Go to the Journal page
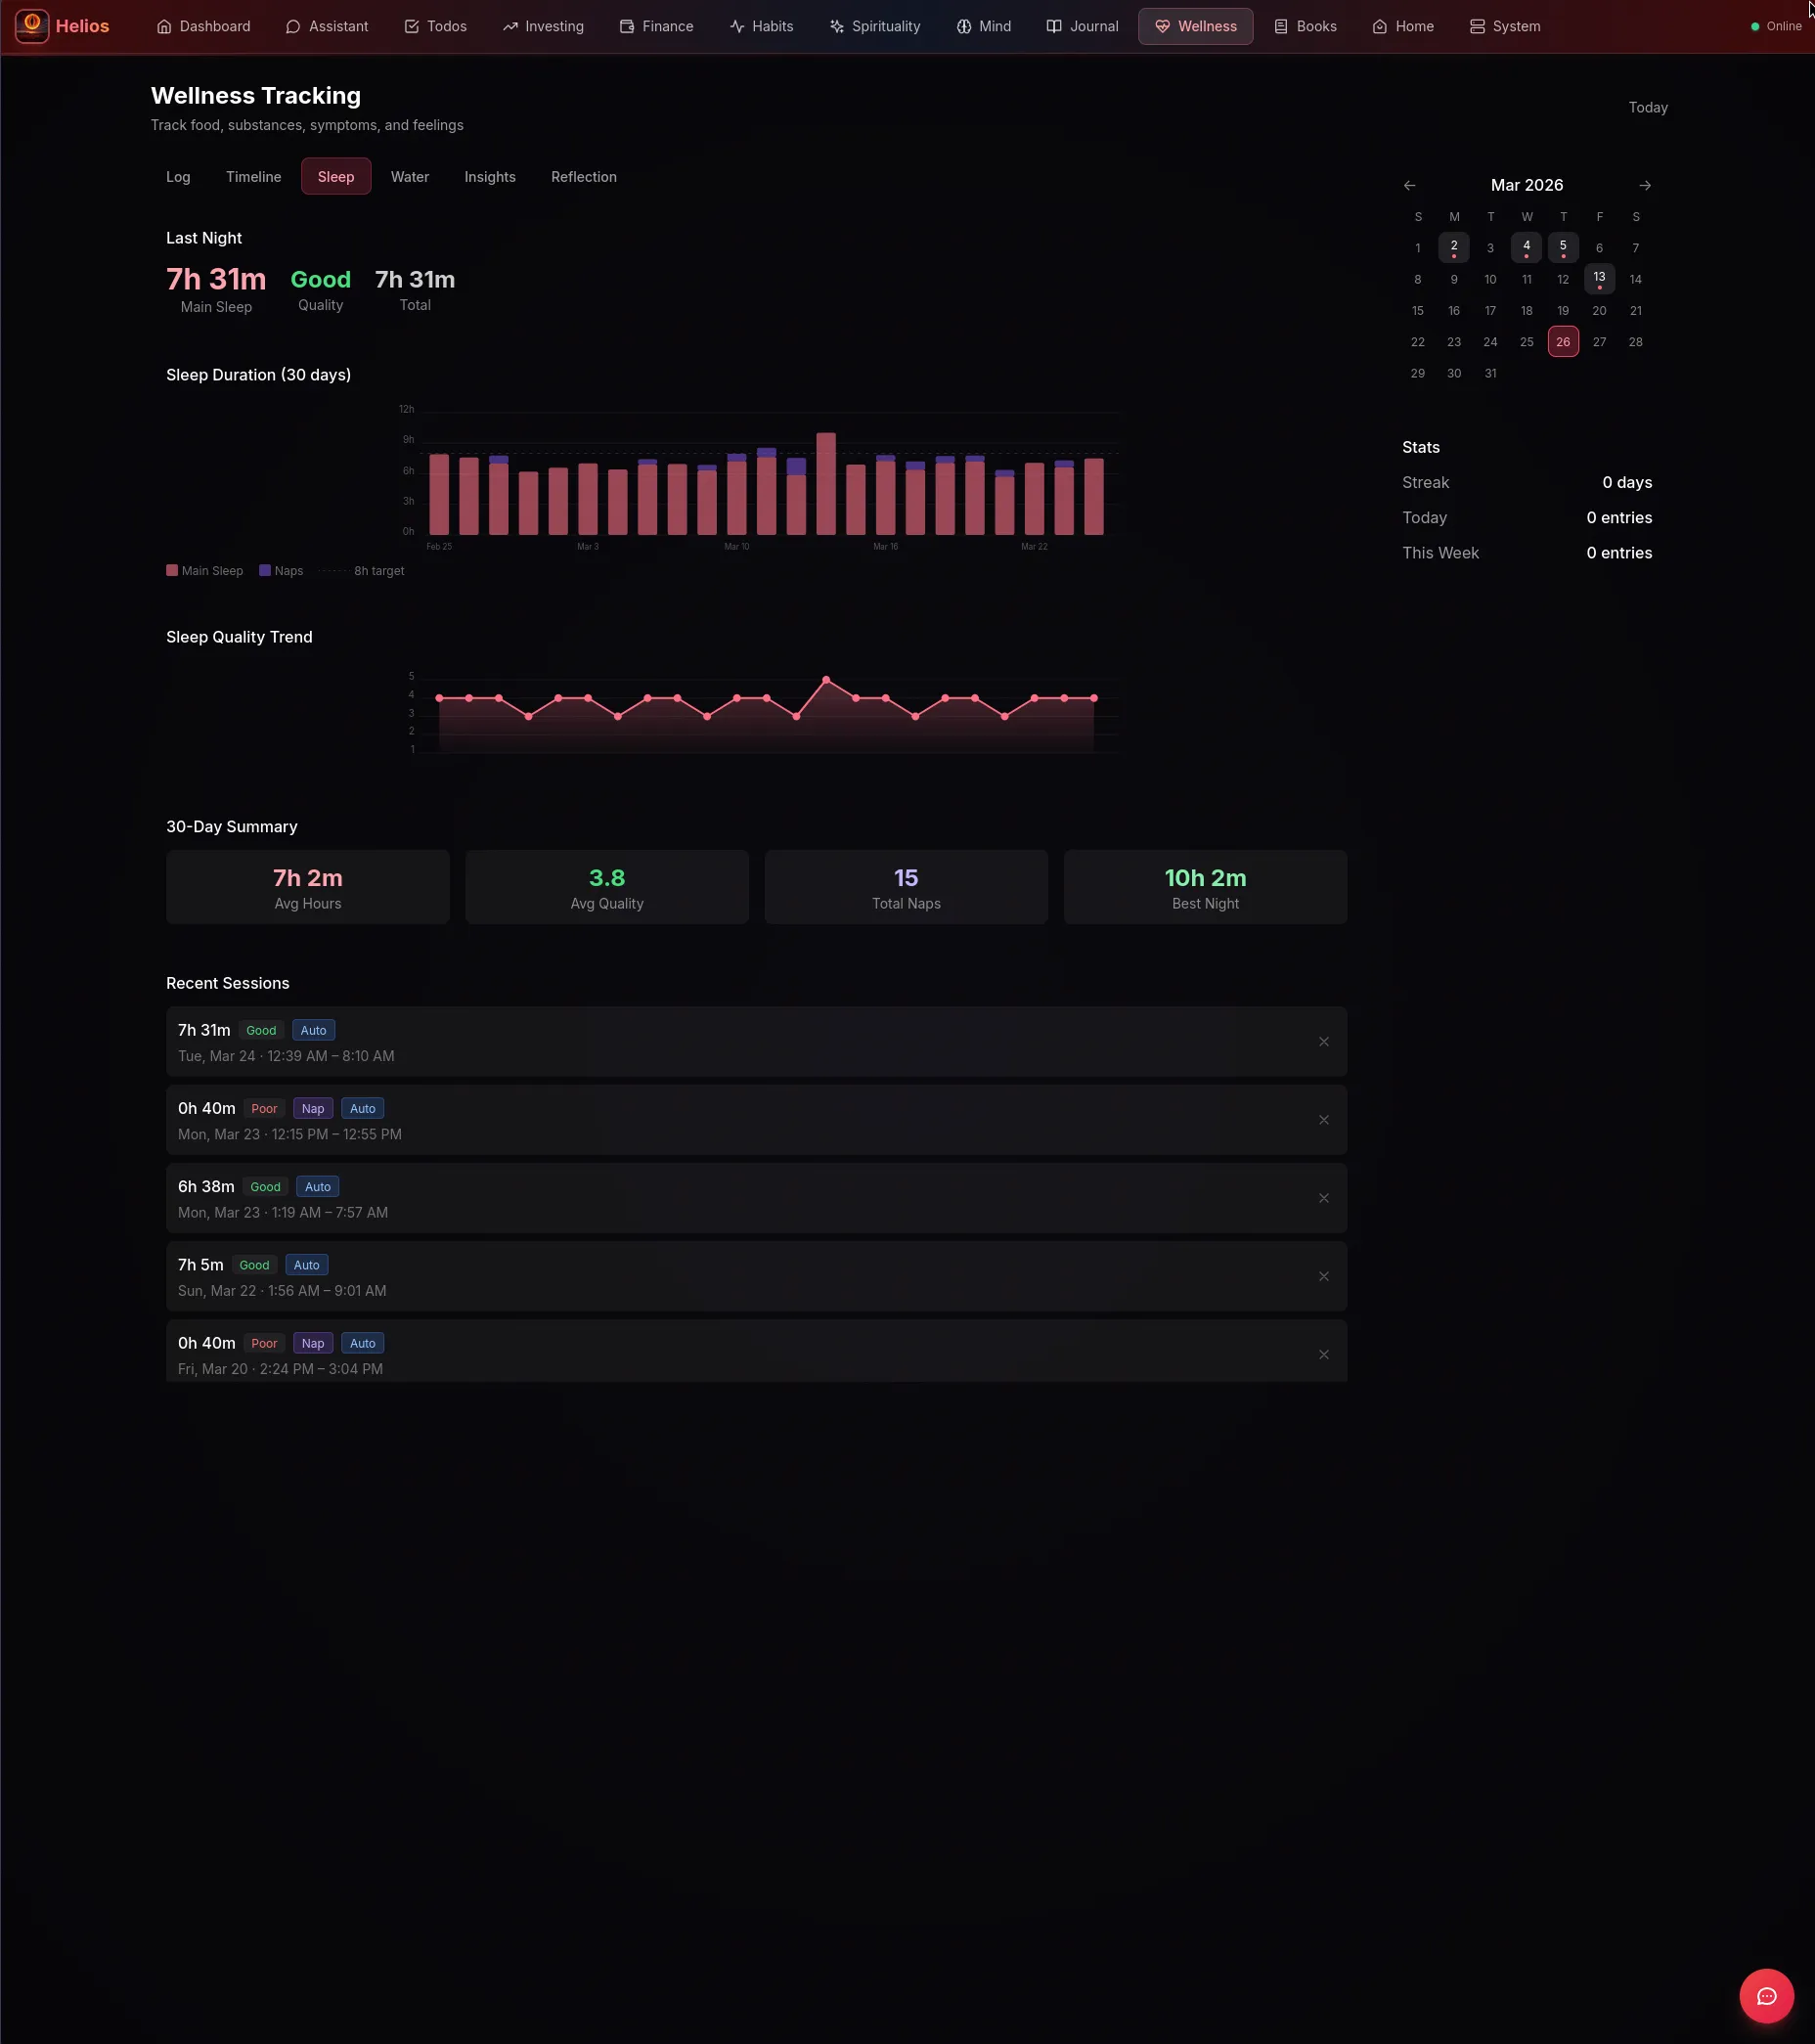 pos(1082,26)
